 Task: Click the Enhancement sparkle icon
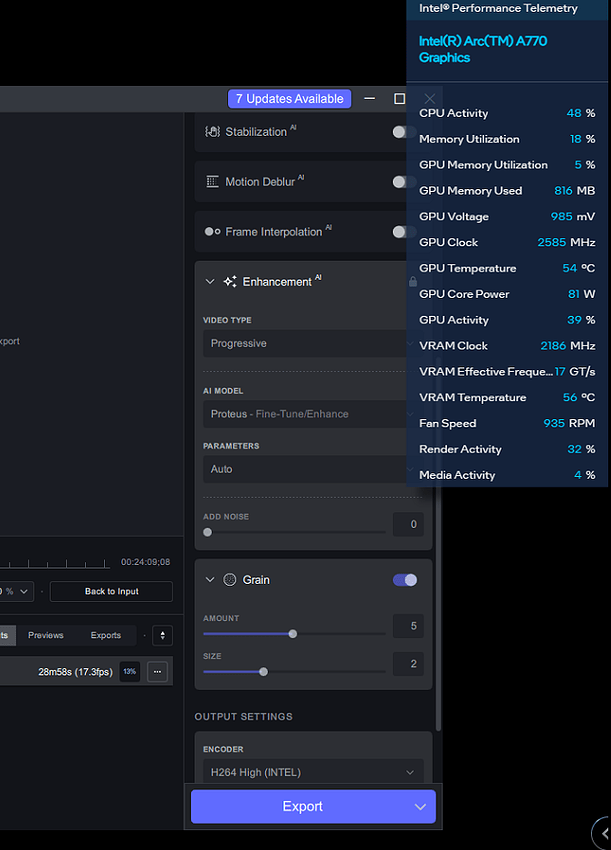(x=230, y=282)
